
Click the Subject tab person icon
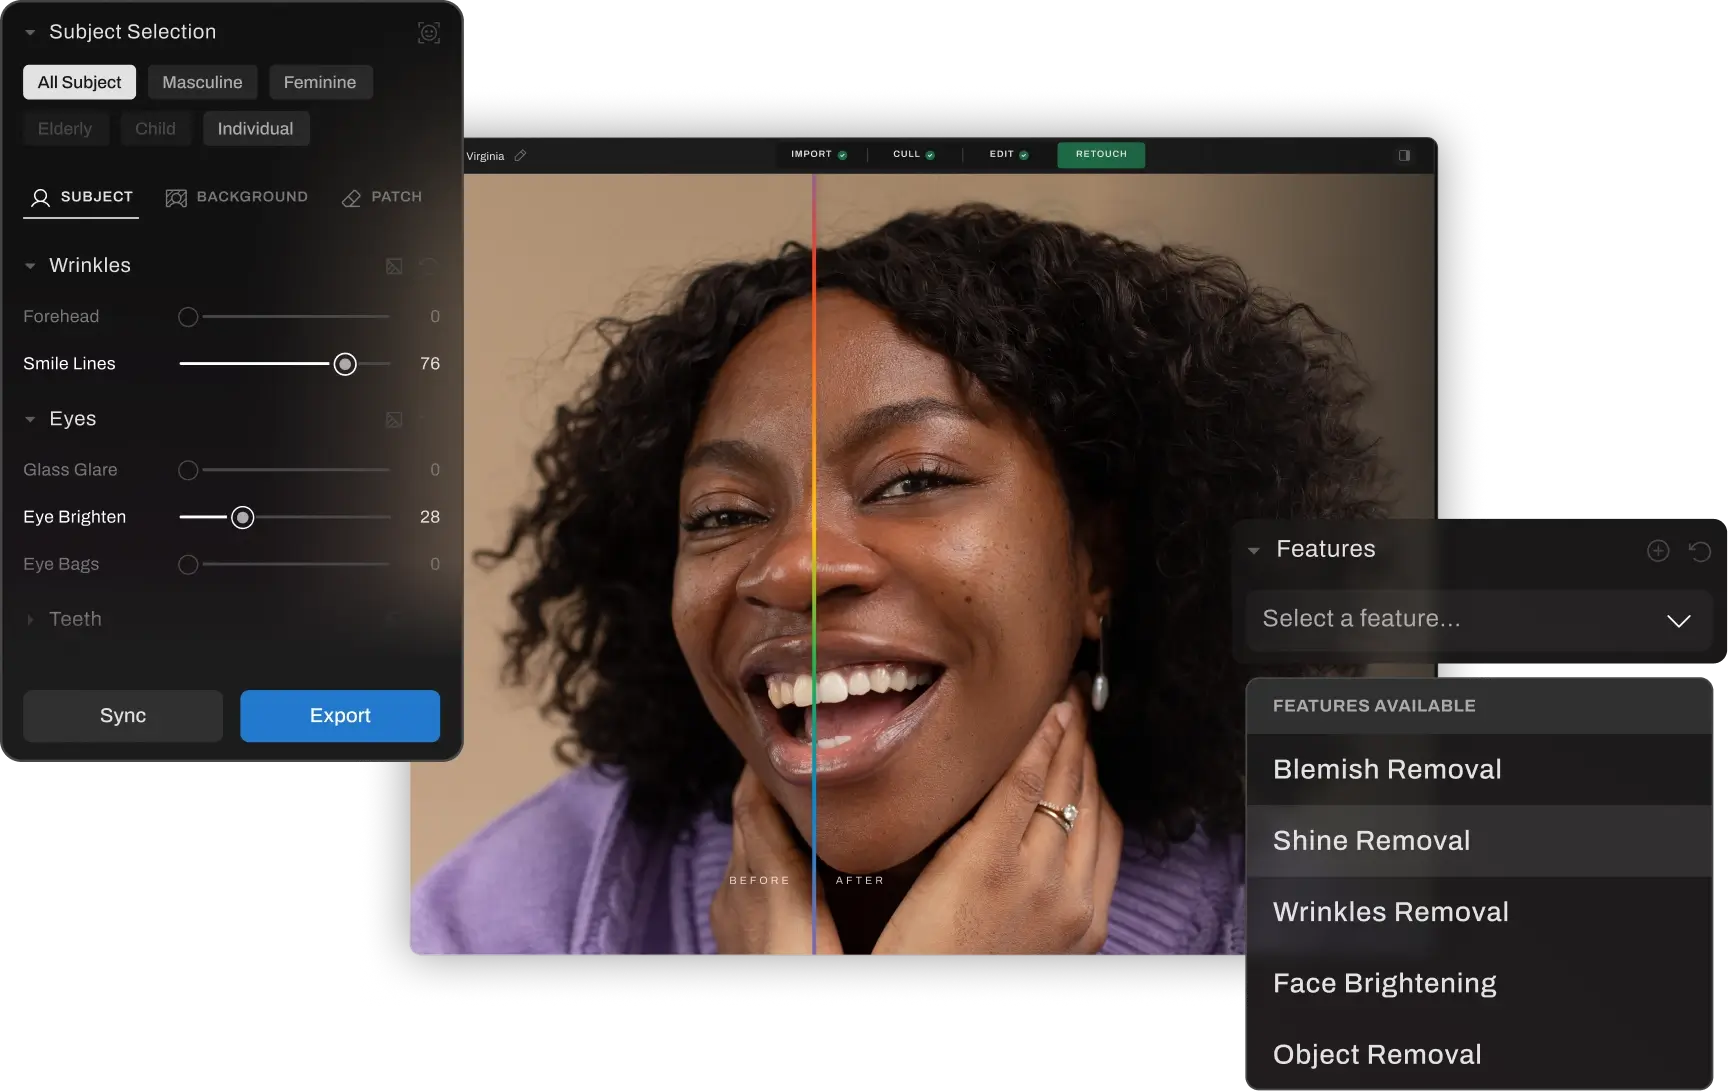pyautogui.click(x=40, y=198)
